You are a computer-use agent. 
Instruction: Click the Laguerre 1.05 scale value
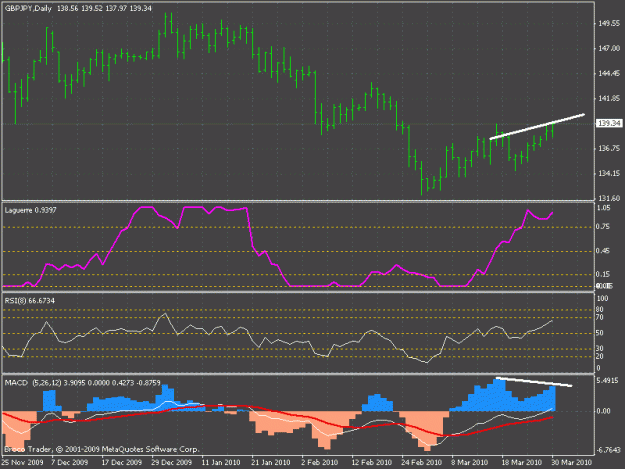603,208
